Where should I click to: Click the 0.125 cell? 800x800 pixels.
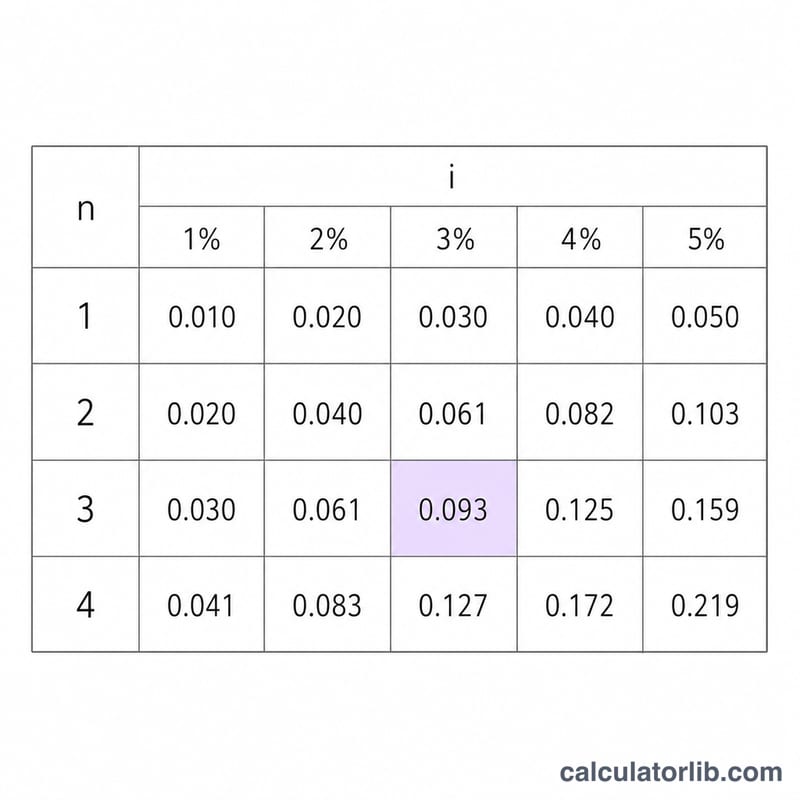(580, 509)
